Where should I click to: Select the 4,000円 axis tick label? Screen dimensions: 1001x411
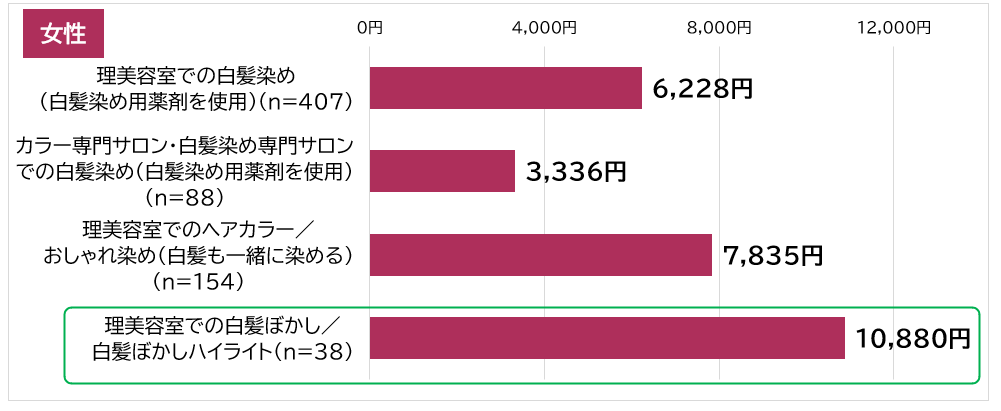(544, 28)
